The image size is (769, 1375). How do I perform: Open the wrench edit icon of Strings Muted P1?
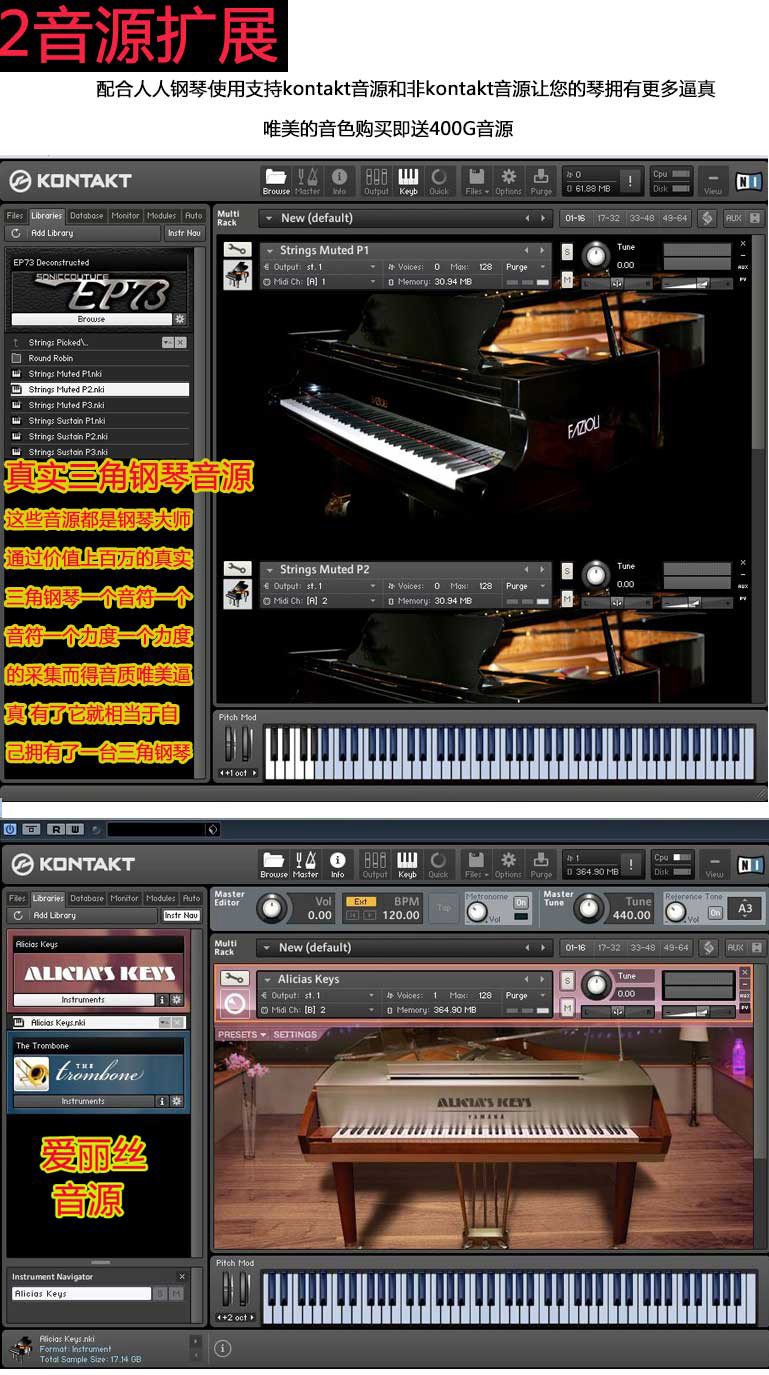[x=237, y=250]
